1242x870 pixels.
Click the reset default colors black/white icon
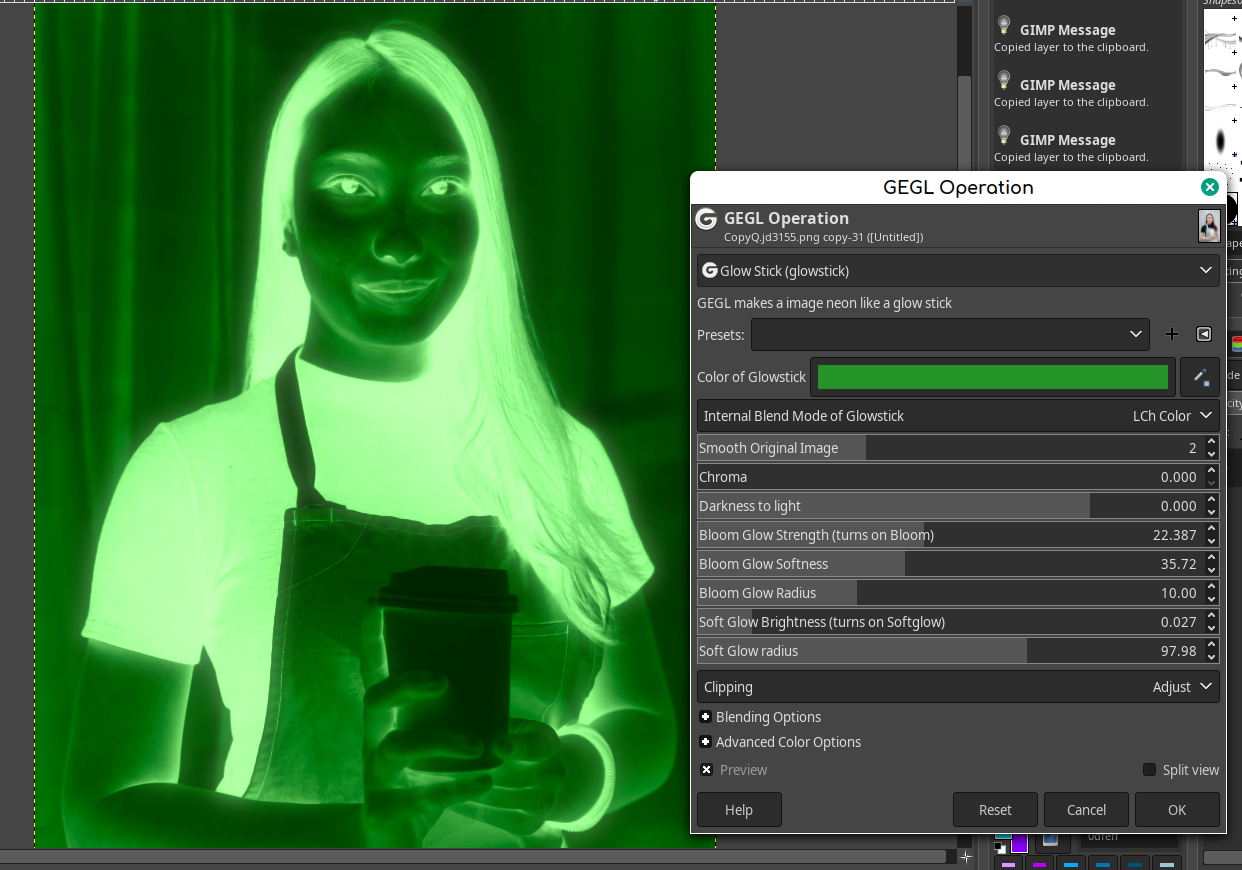pos(1000,848)
